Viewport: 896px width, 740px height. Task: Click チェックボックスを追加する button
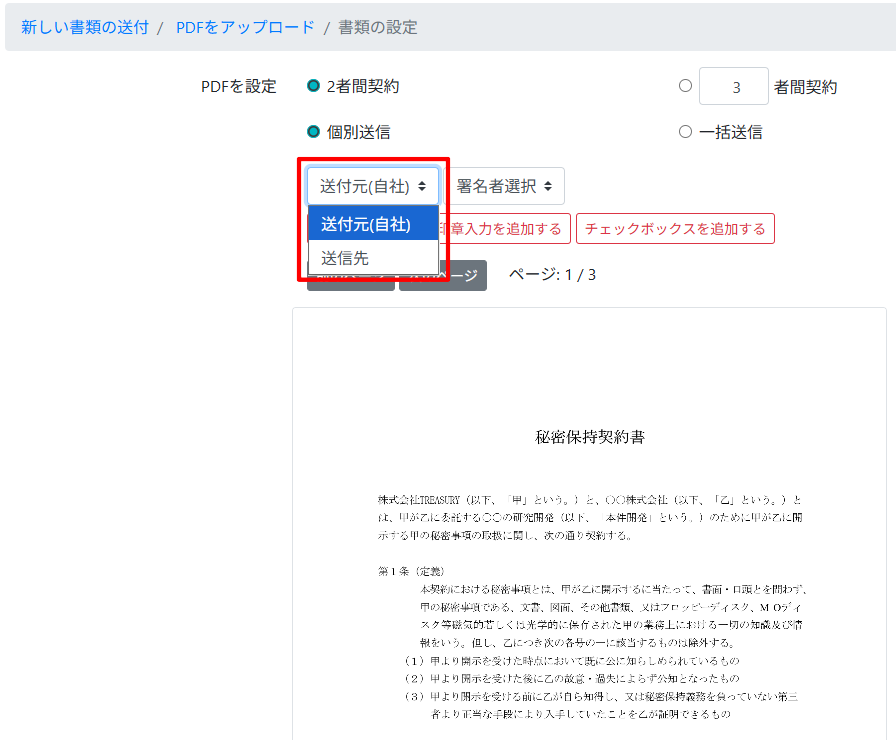pos(675,229)
